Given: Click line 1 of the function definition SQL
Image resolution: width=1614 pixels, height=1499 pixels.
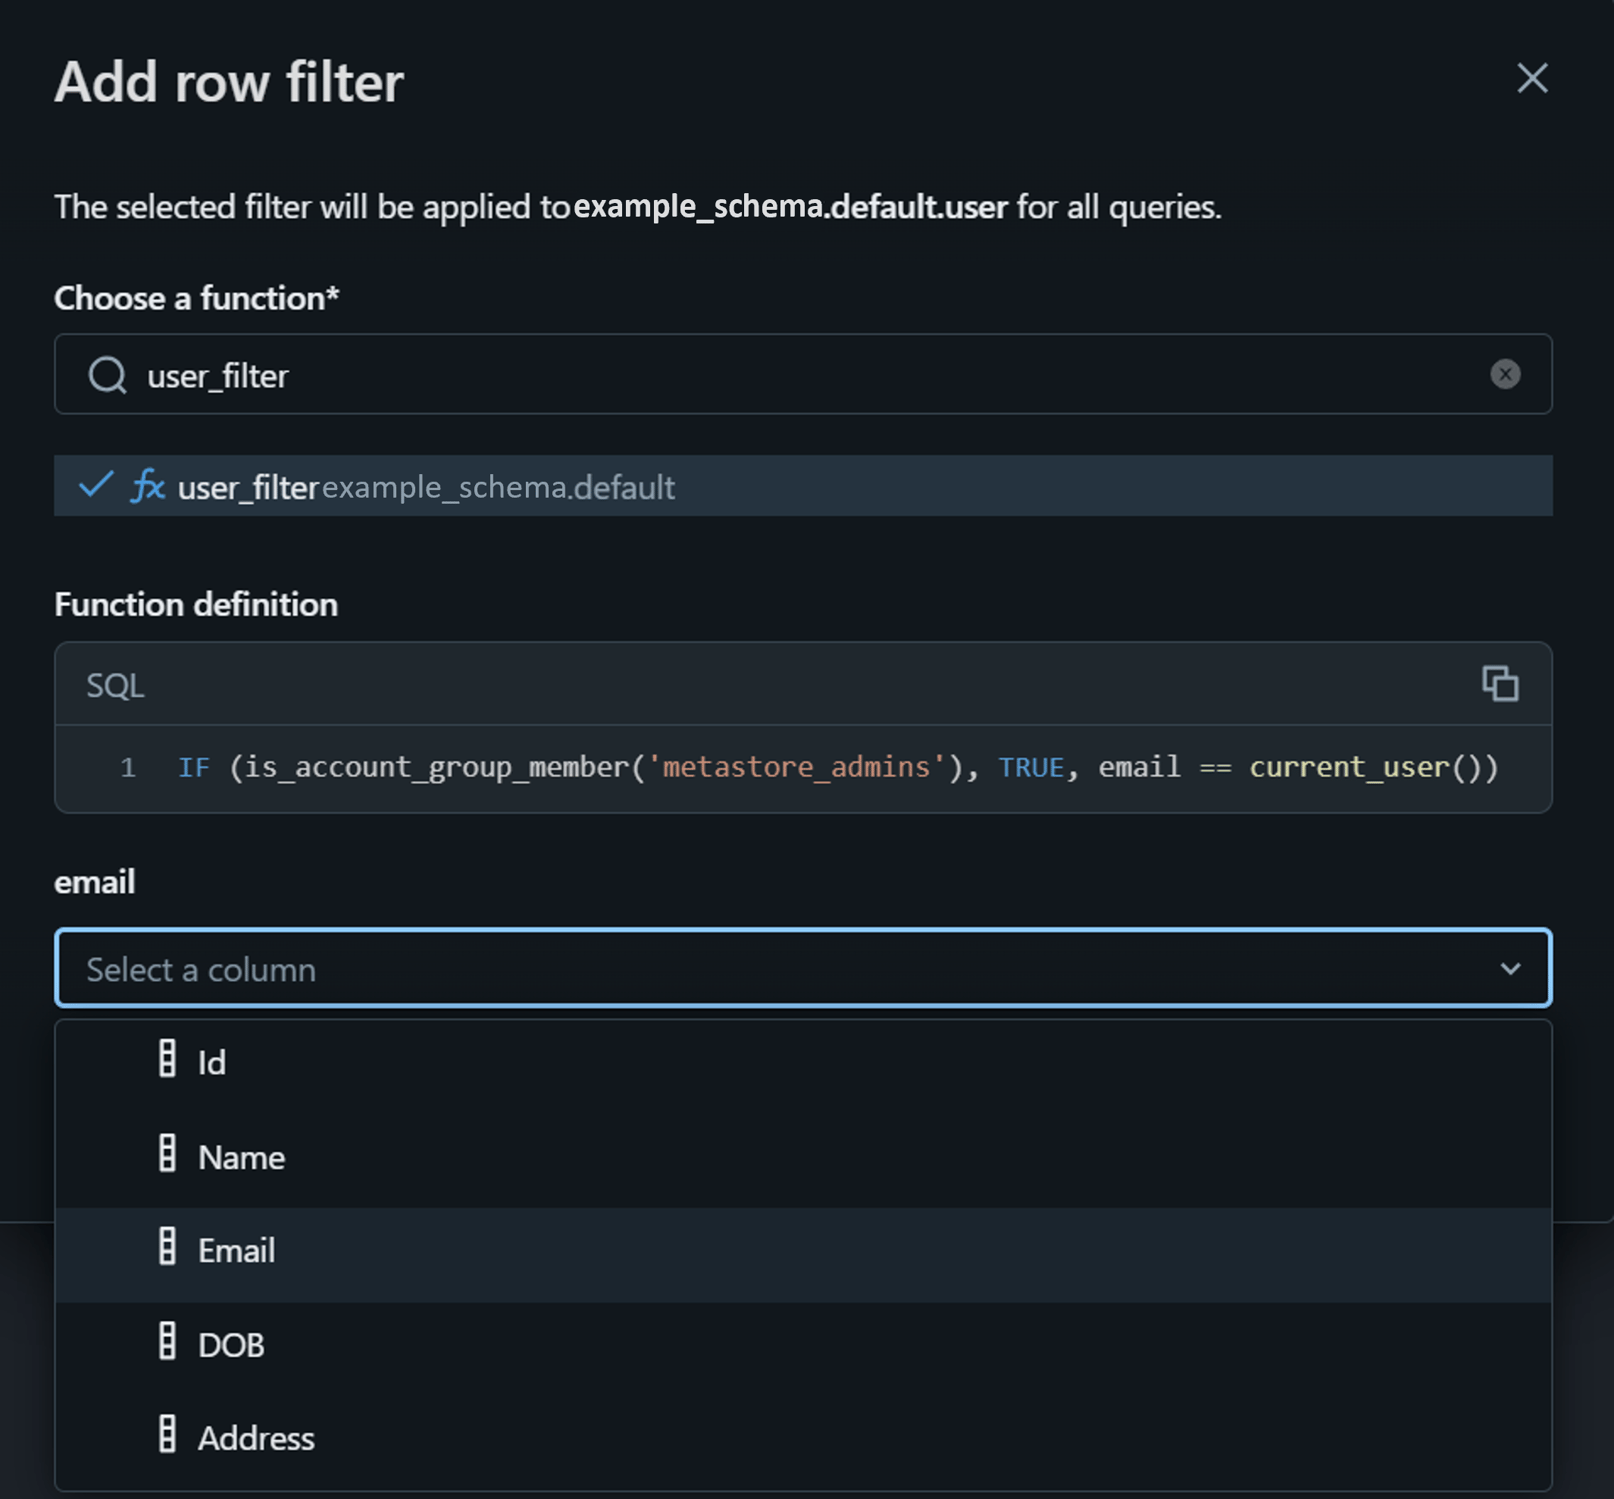Looking at the screenshot, I should [800, 767].
